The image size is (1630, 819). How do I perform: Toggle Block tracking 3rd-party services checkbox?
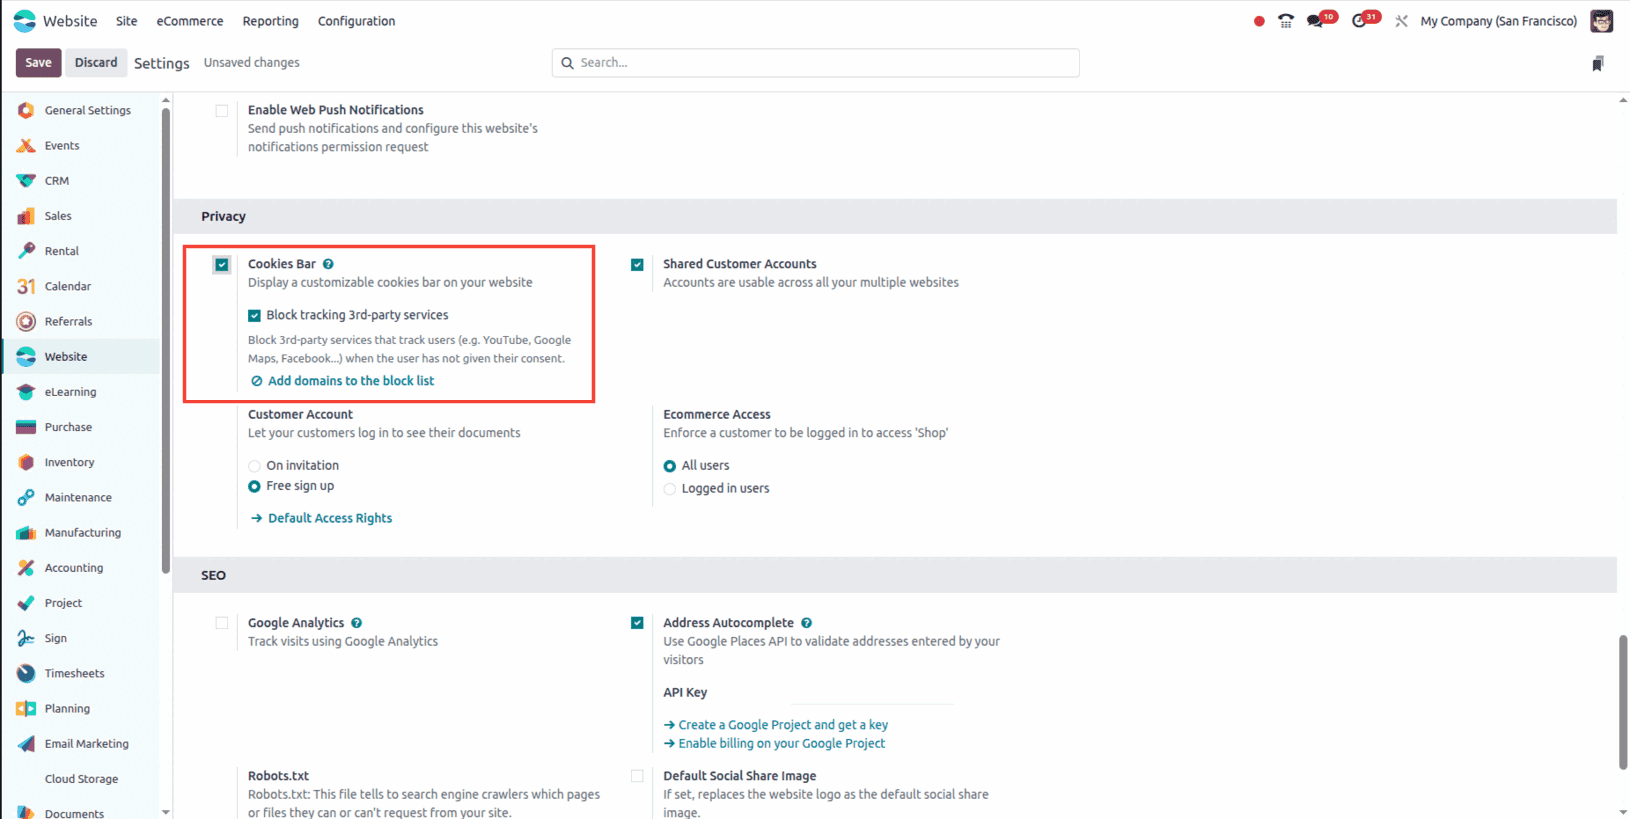(x=254, y=316)
